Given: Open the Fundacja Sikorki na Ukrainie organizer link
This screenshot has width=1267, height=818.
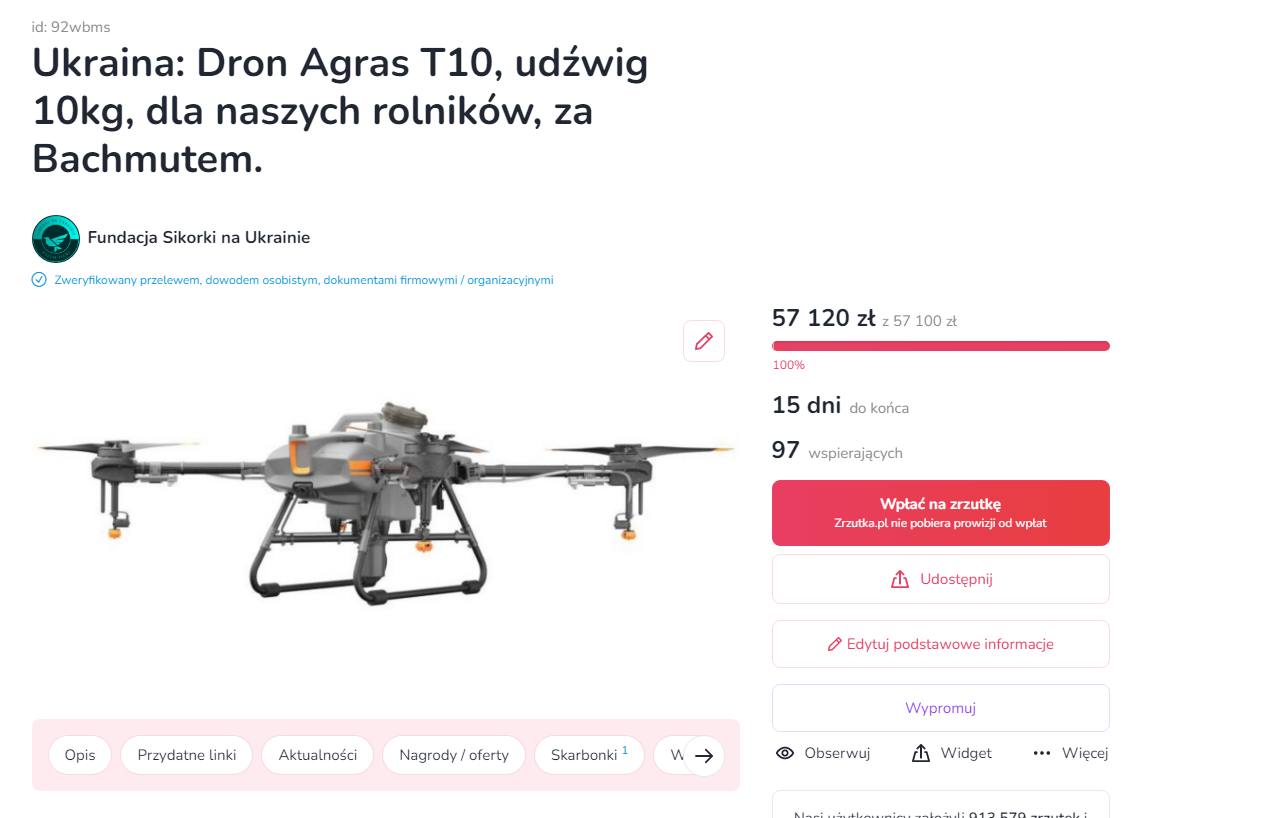Looking at the screenshot, I should (199, 238).
